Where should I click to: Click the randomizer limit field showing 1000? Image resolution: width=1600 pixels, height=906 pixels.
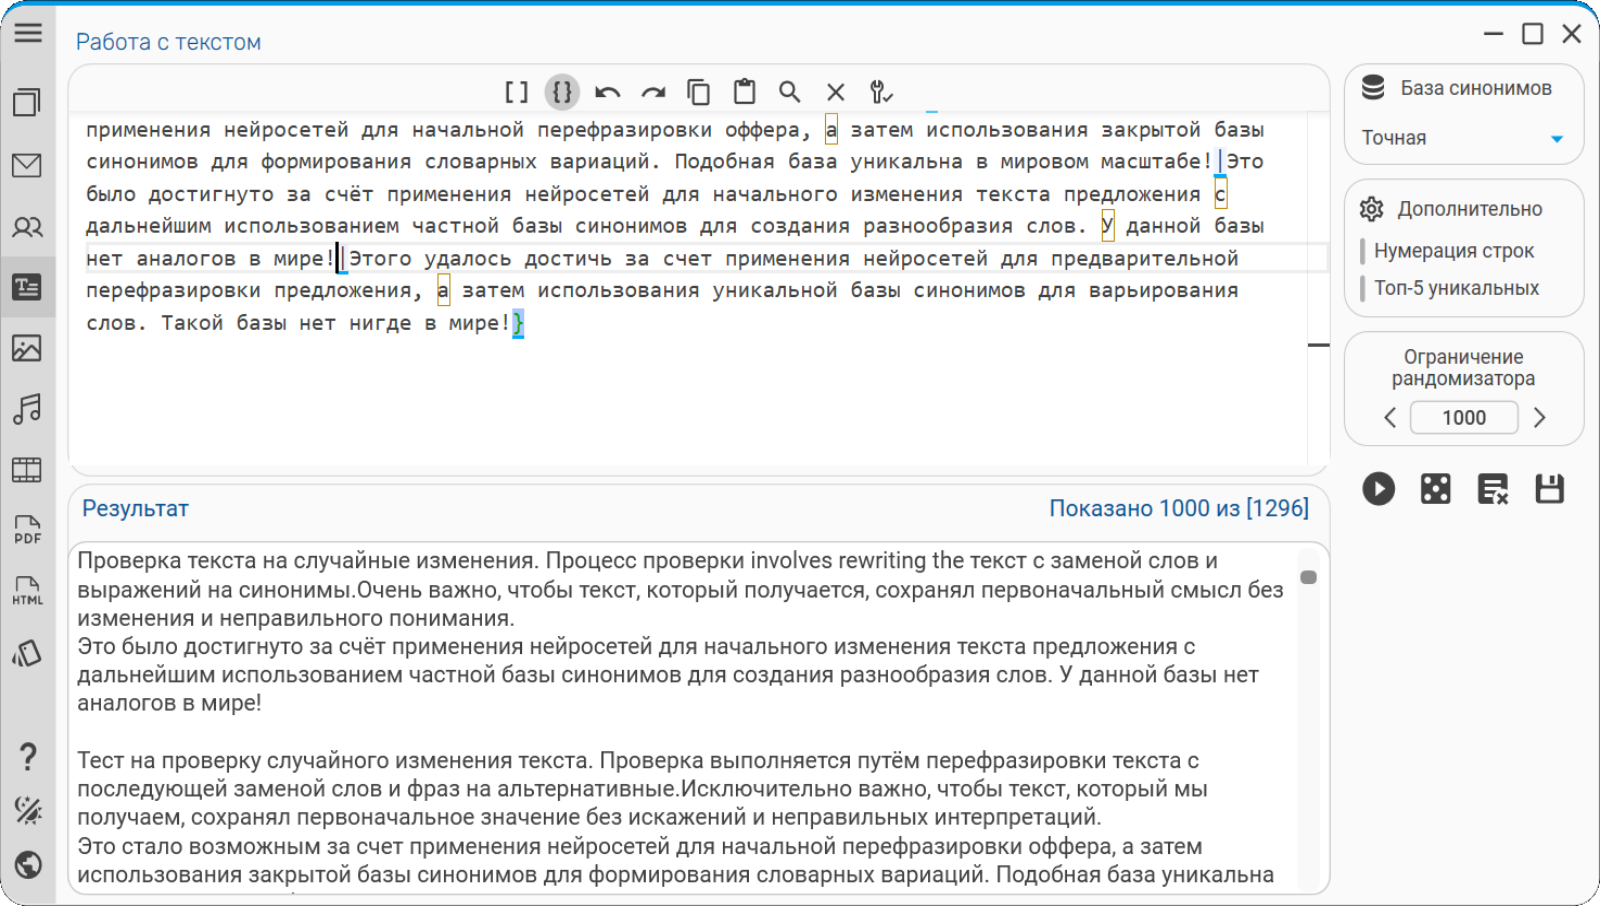coord(1464,417)
